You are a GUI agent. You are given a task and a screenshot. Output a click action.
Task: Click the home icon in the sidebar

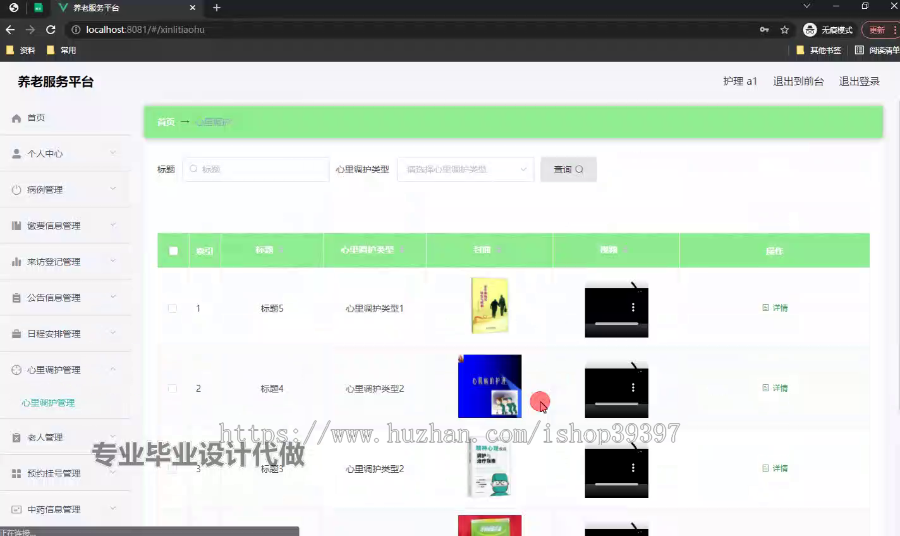click(x=16, y=118)
